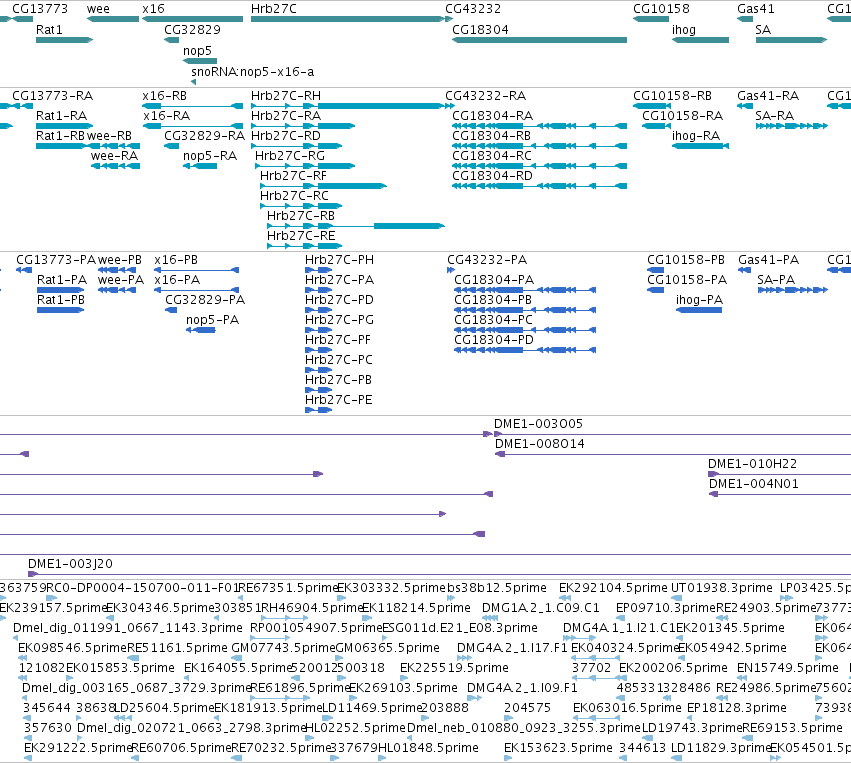Select EST RE70232.5prime
This screenshot has width=851, height=763.
(281, 748)
